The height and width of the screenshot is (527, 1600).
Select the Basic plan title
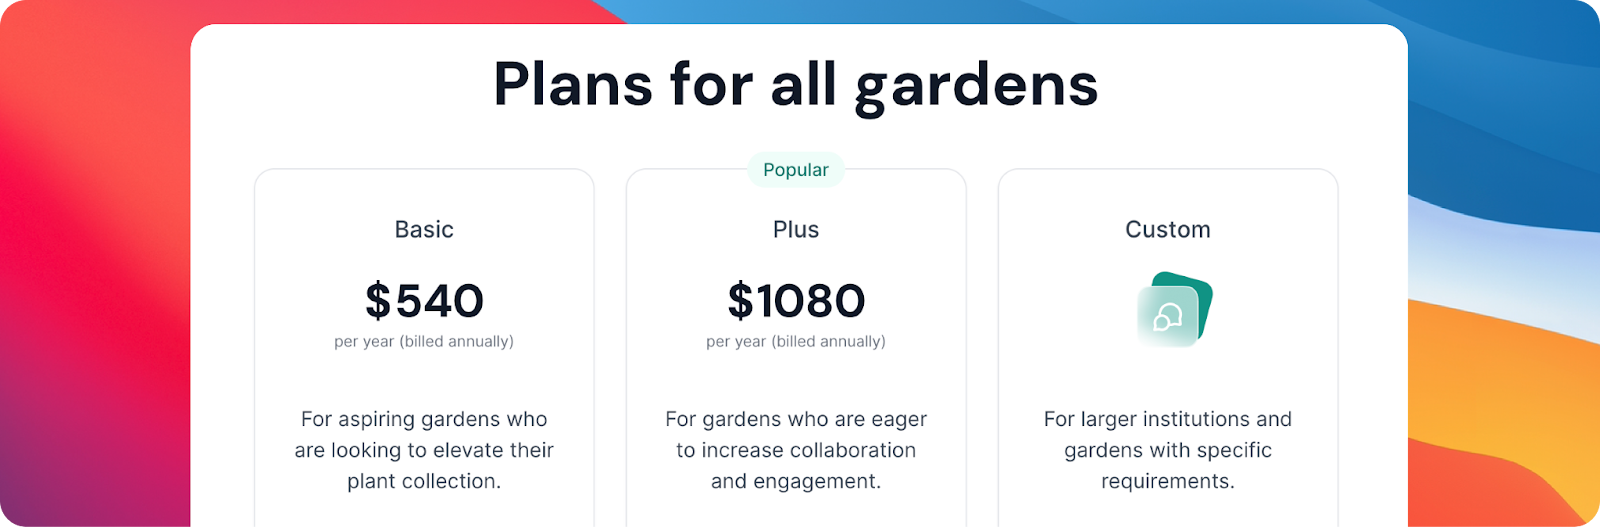(x=424, y=230)
